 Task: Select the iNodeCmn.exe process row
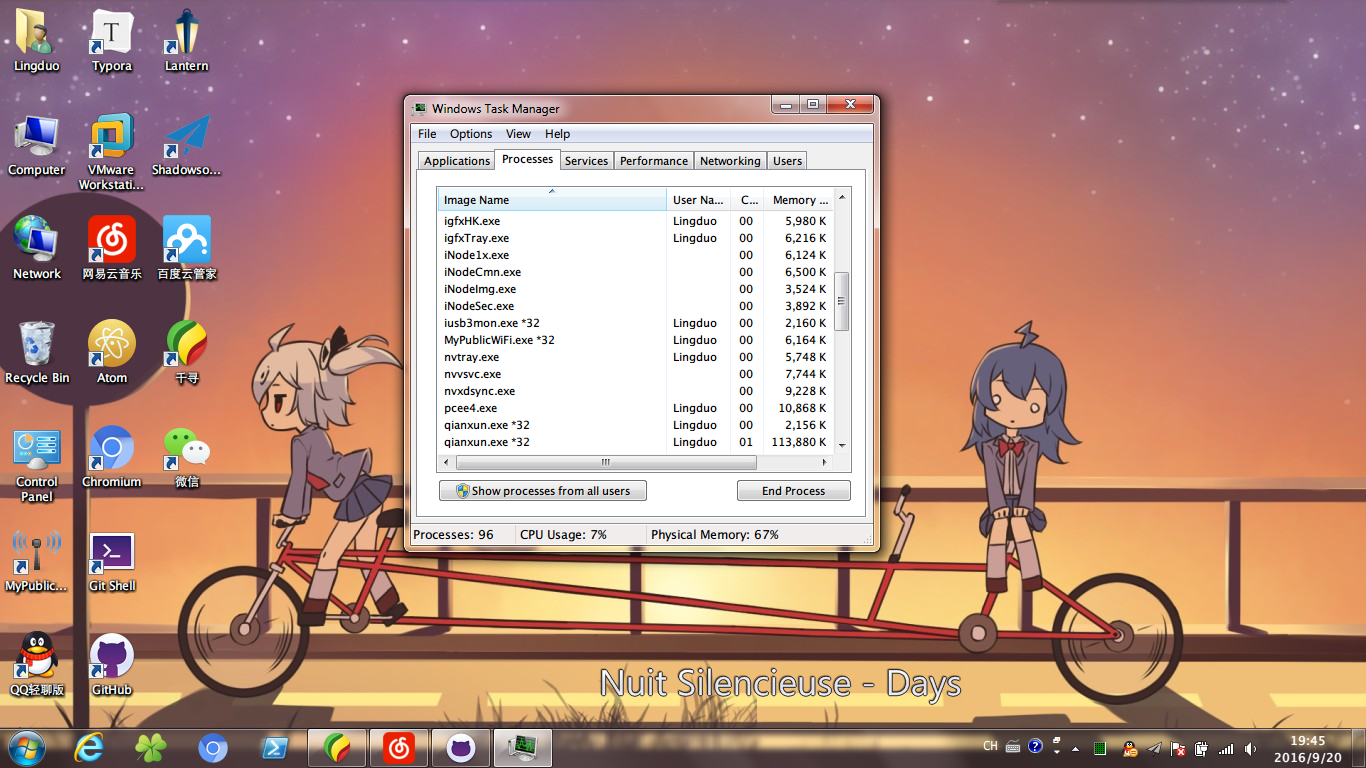pos(635,272)
